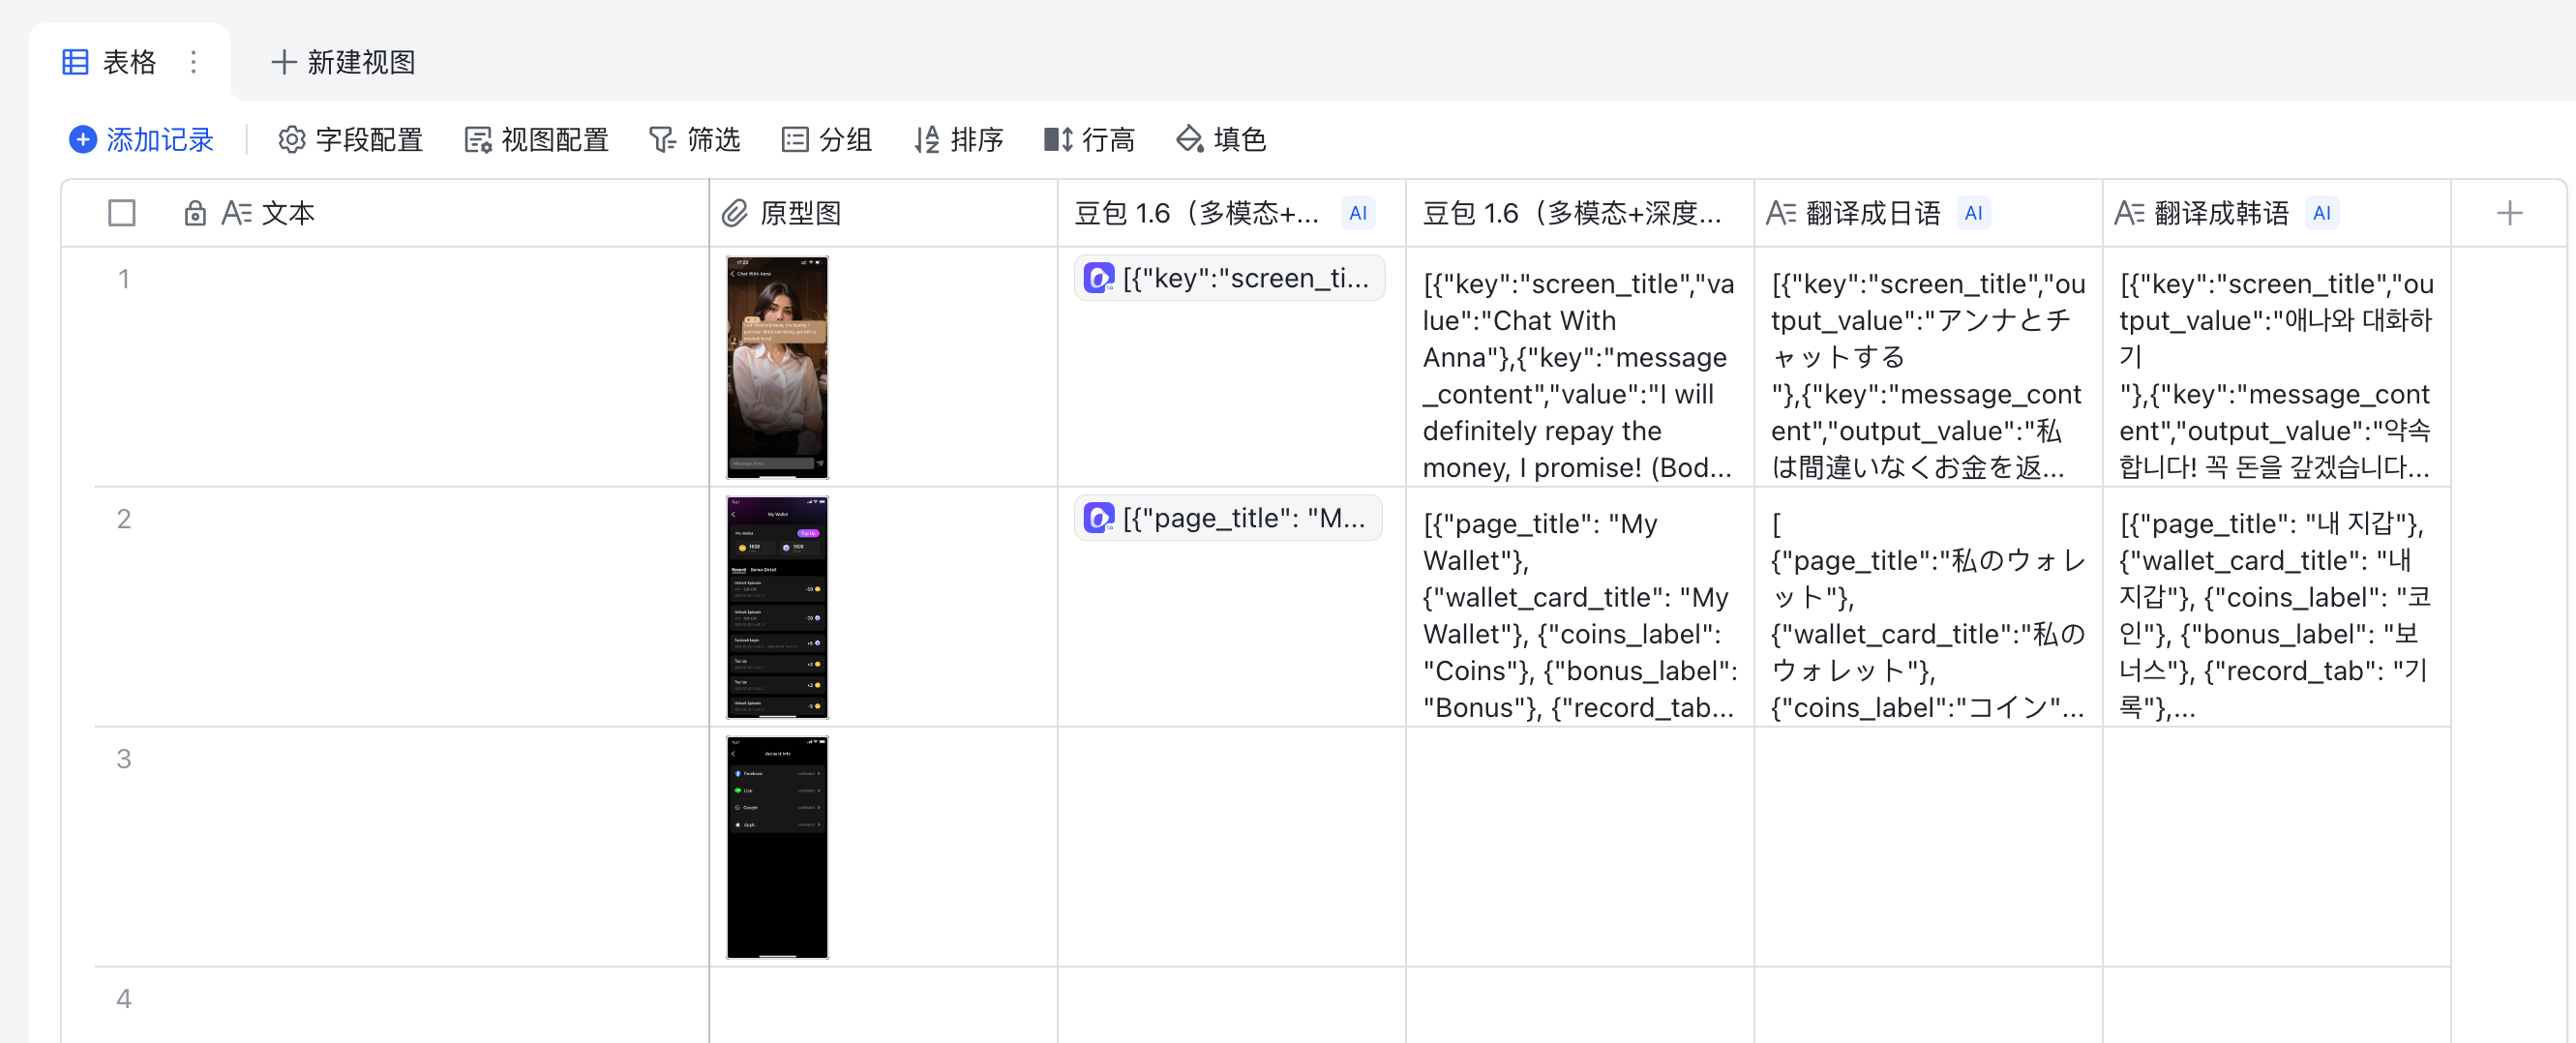Click the empty 翻译成日语 cell in row 3
Viewport: 2576px width, 1043px height.
pos(1927,847)
